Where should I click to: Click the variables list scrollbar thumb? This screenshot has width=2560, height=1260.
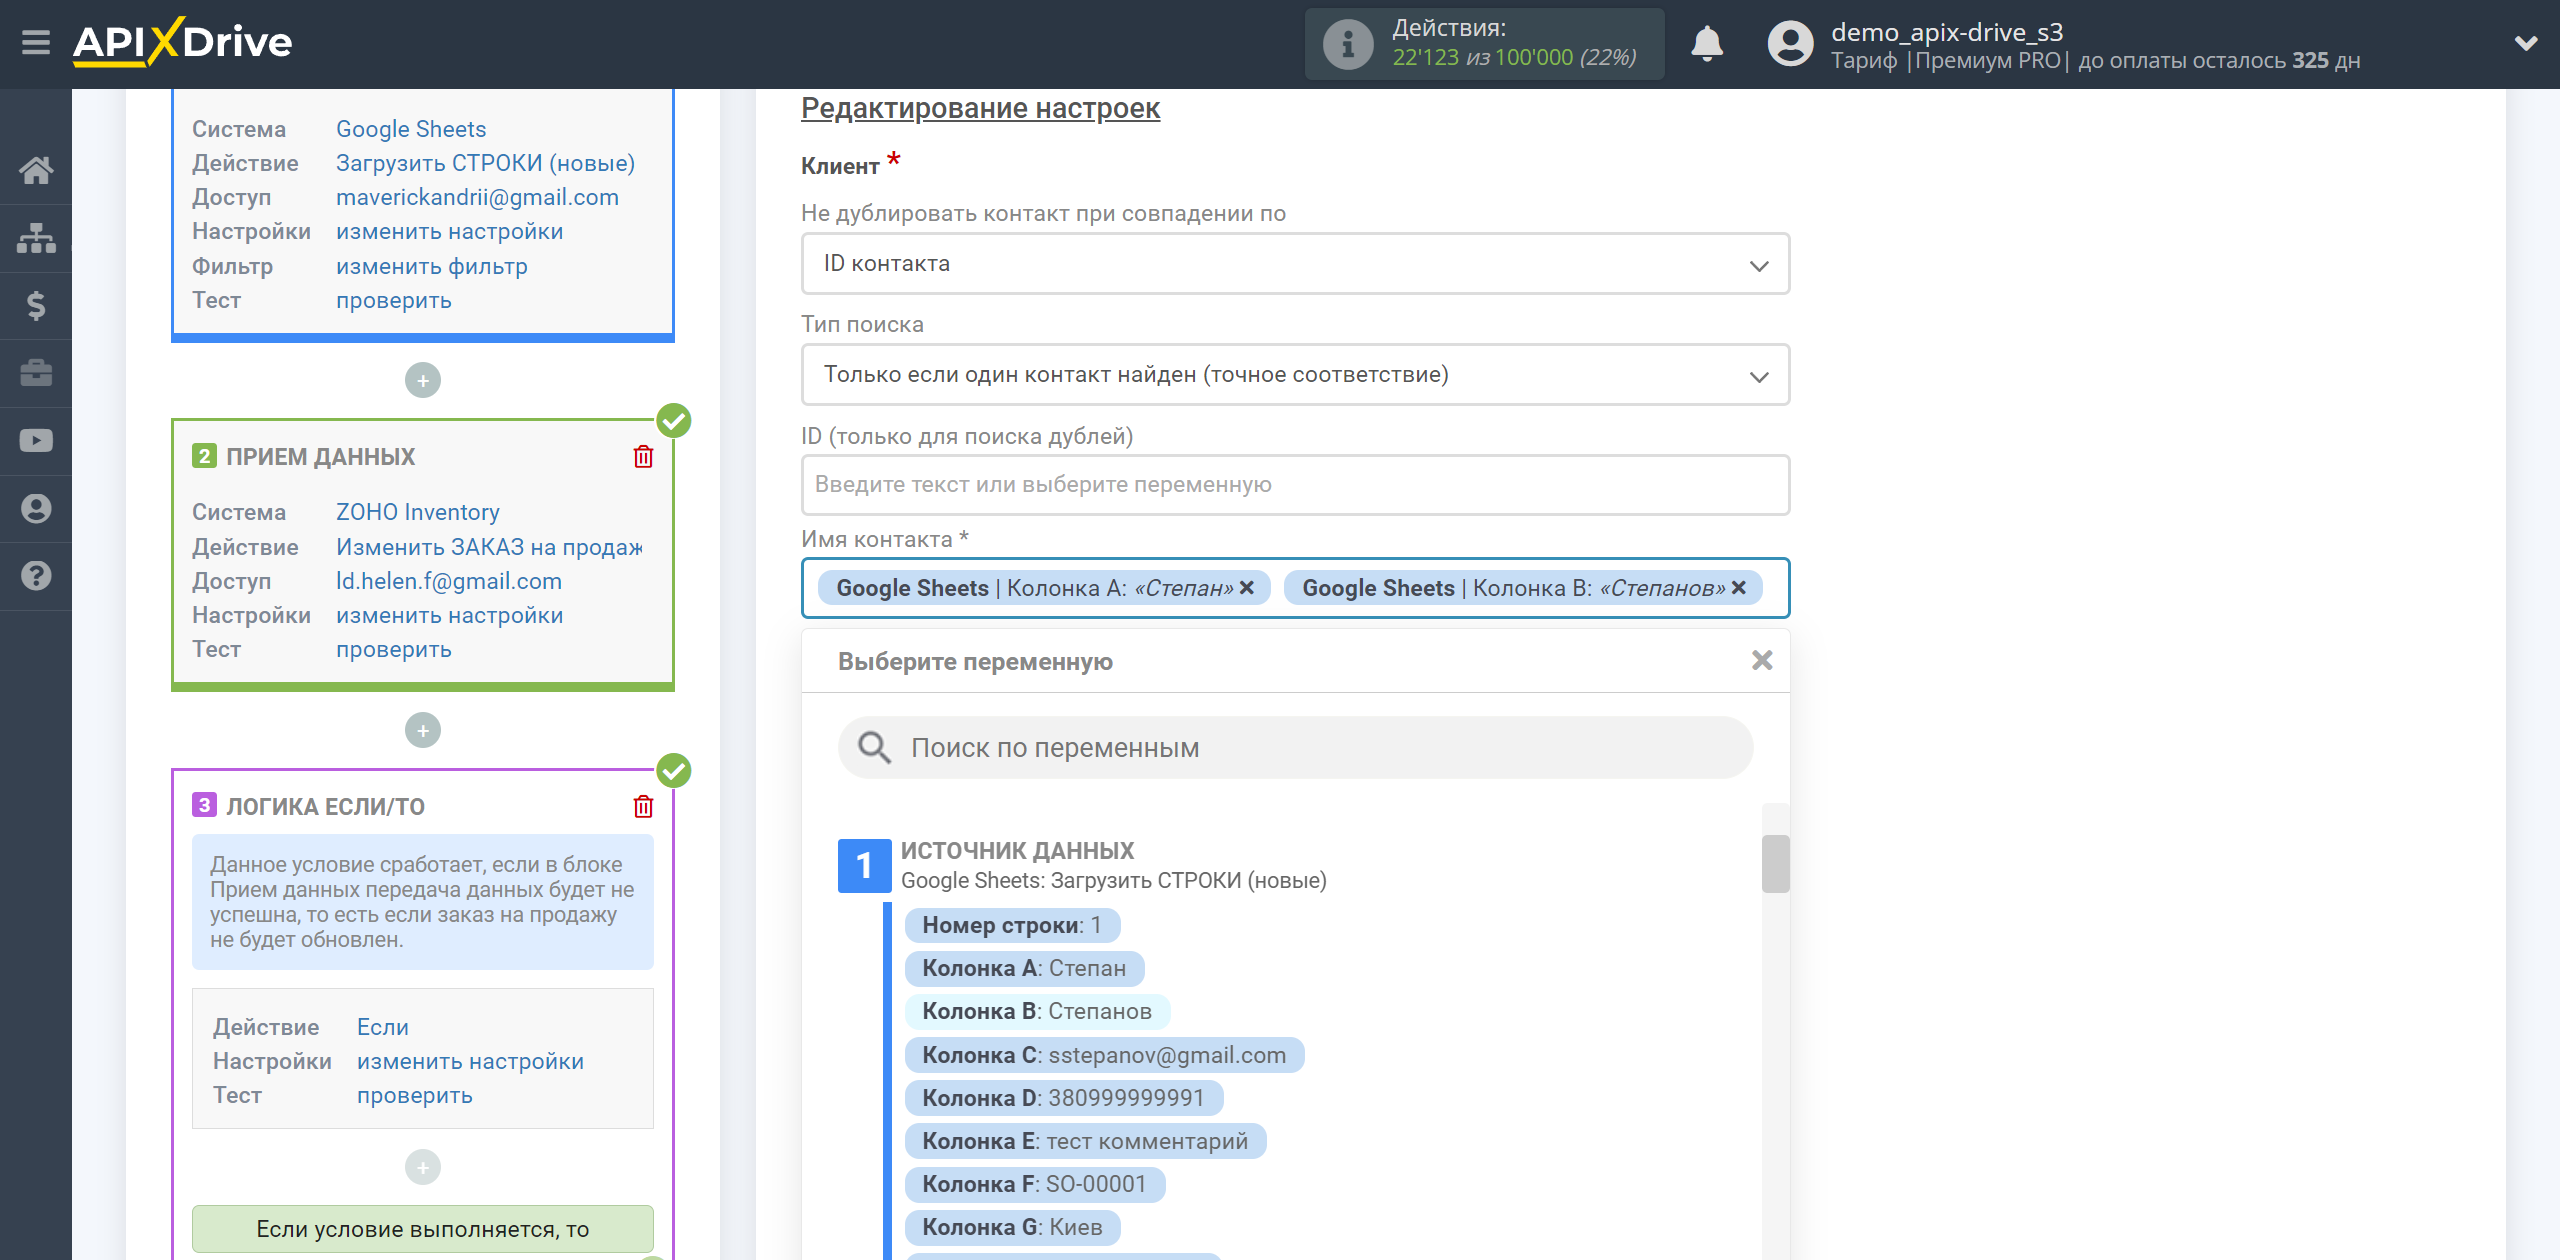(1775, 863)
